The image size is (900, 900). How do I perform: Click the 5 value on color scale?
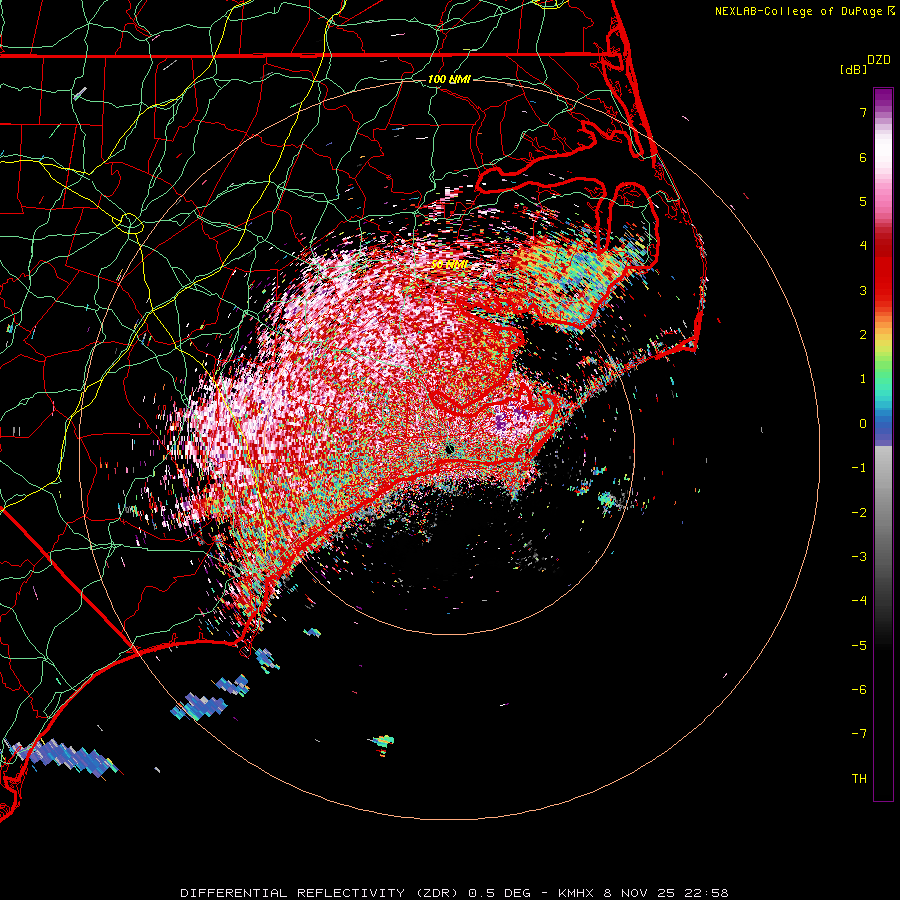click(863, 201)
